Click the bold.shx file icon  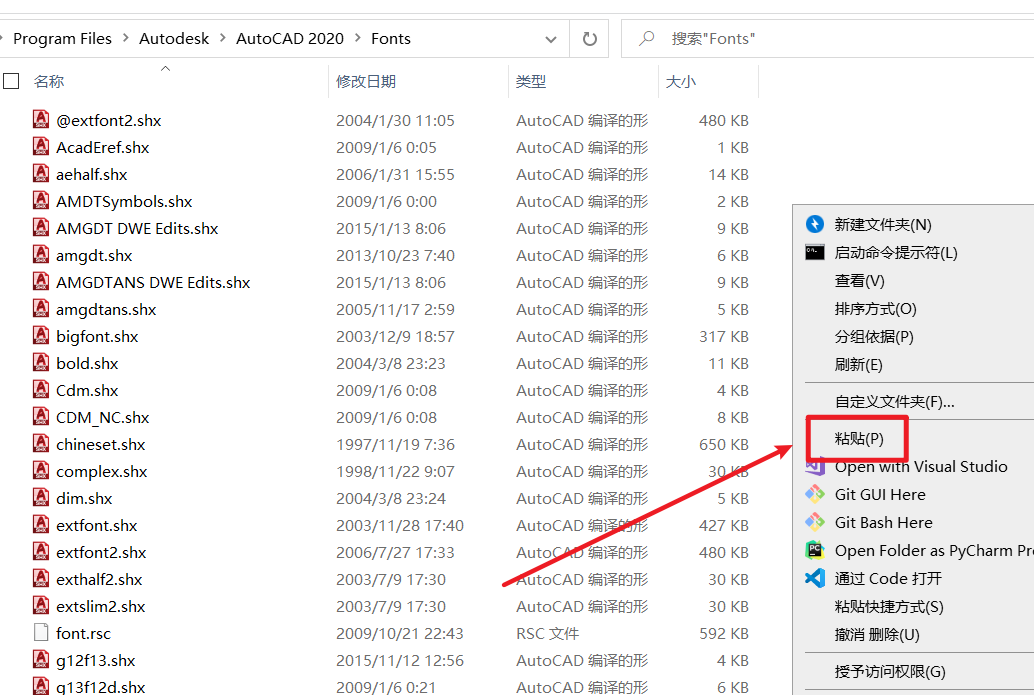pos(41,363)
